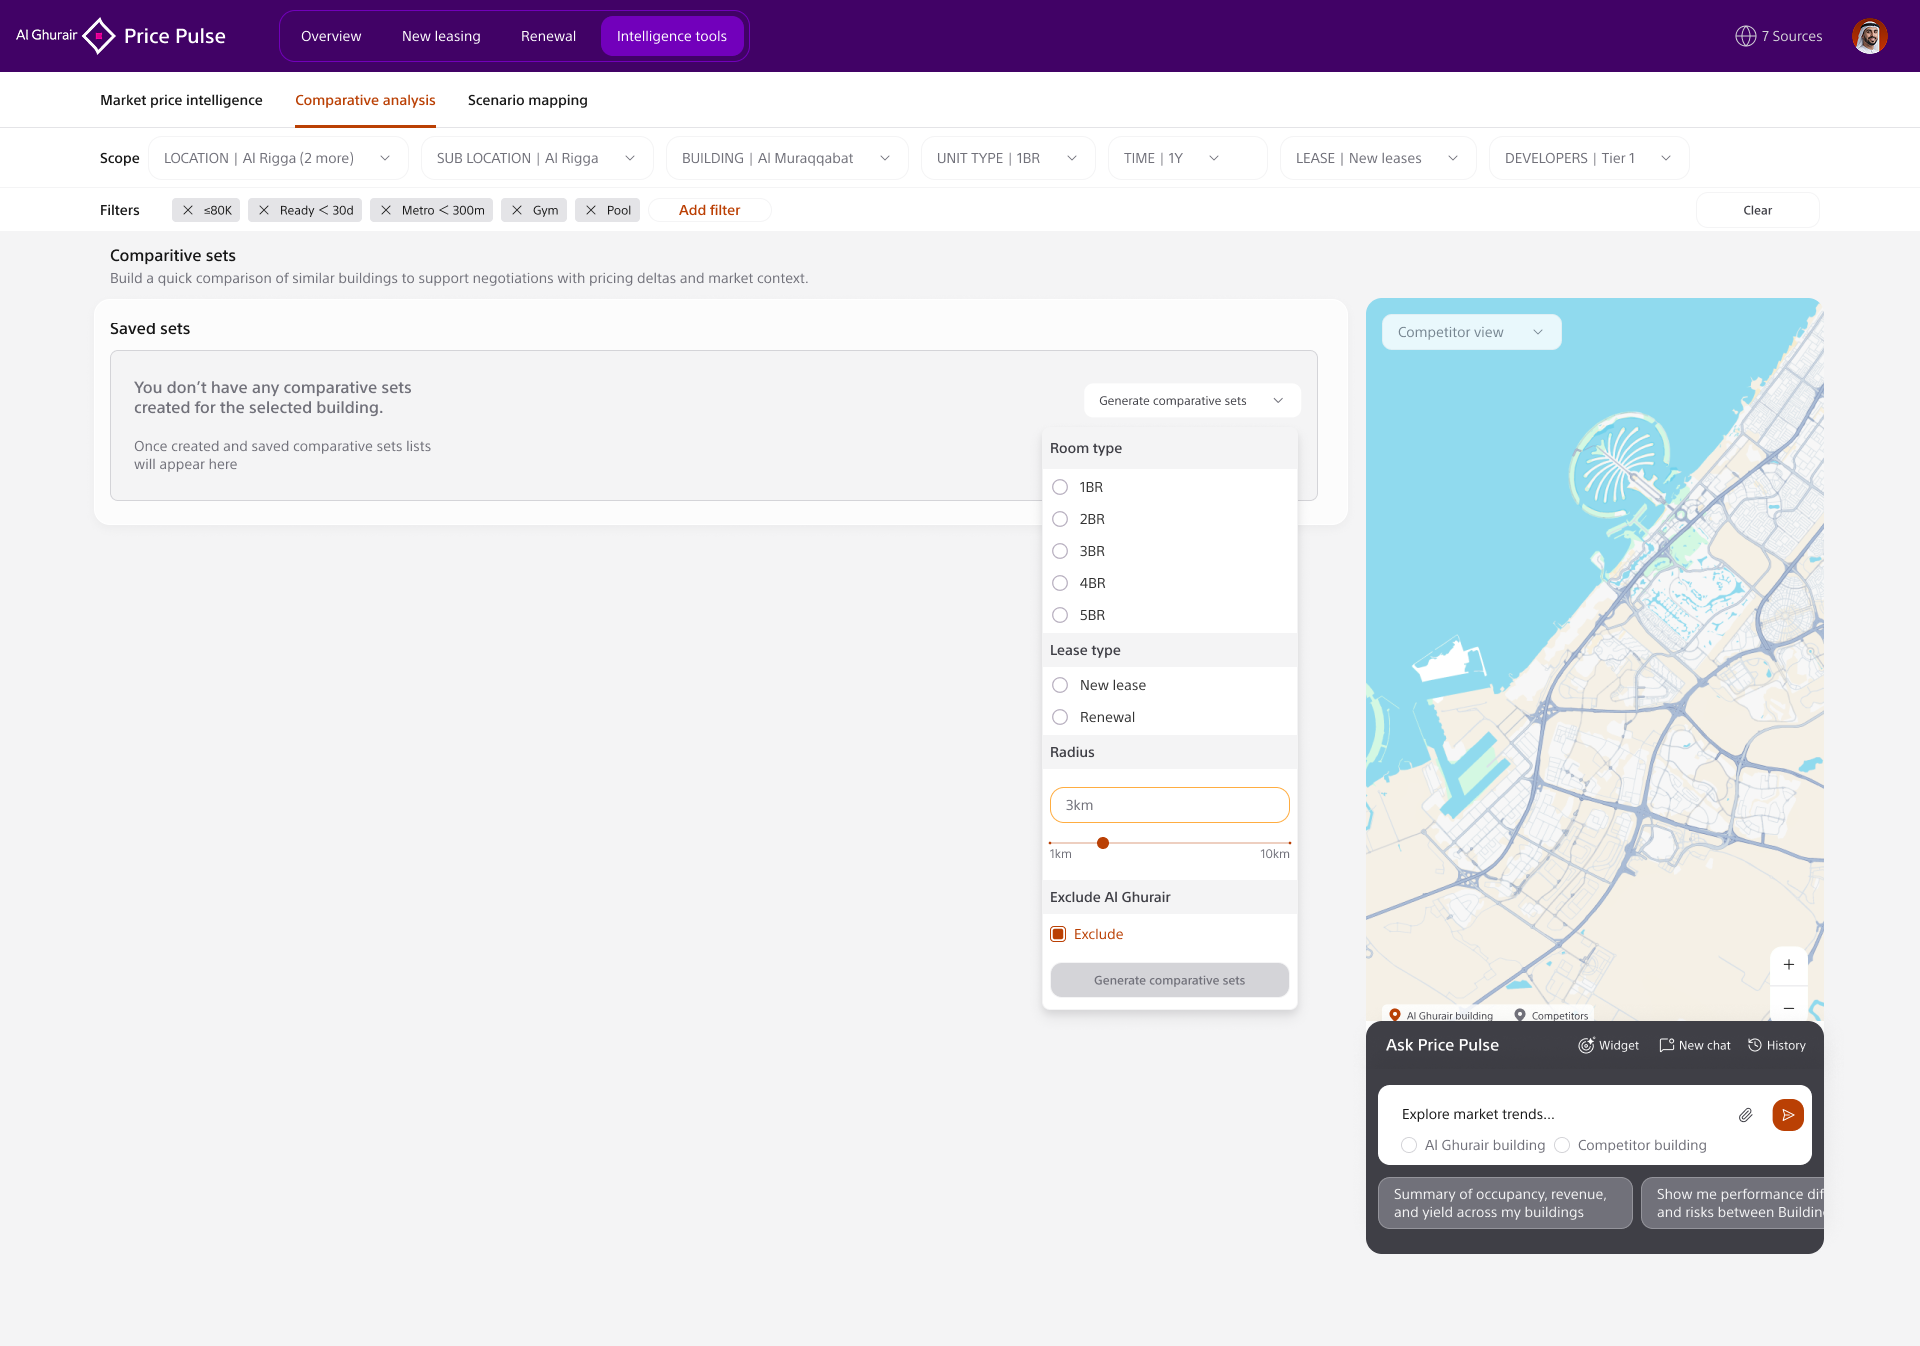Click the performance differences suggestion
Screen dimensions: 1920x1346
click(1732, 1203)
